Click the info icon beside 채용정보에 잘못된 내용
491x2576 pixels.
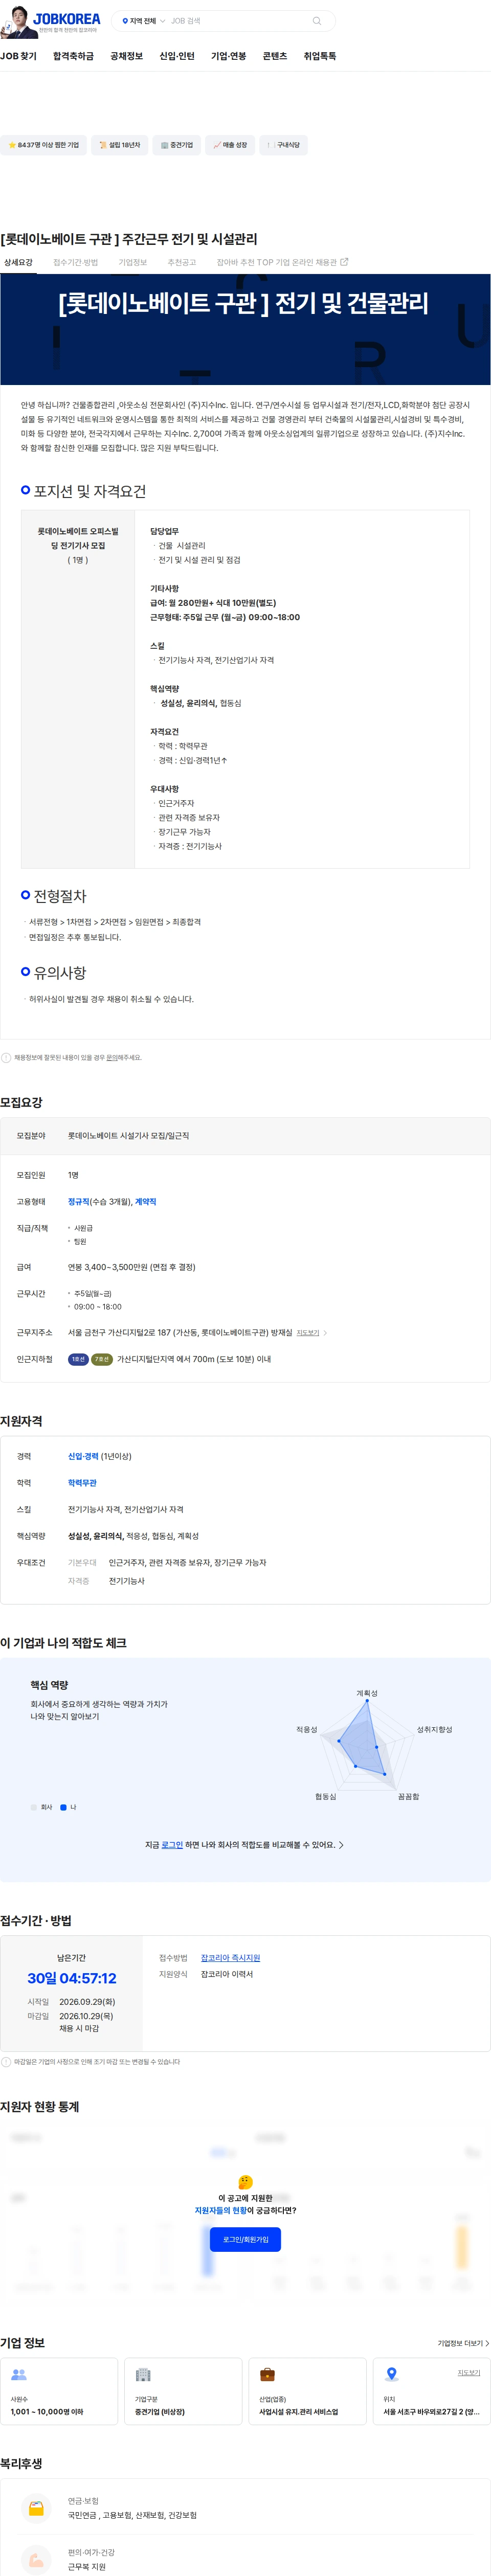coord(6,1057)
